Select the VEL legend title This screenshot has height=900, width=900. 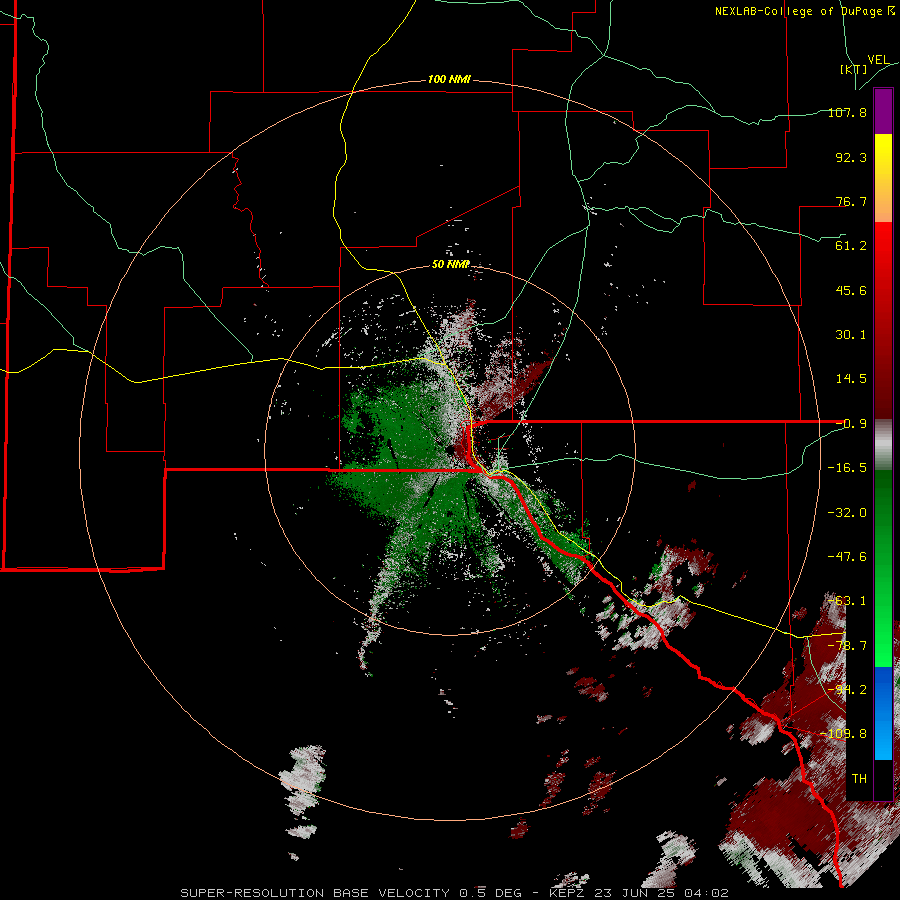point(878,59)
